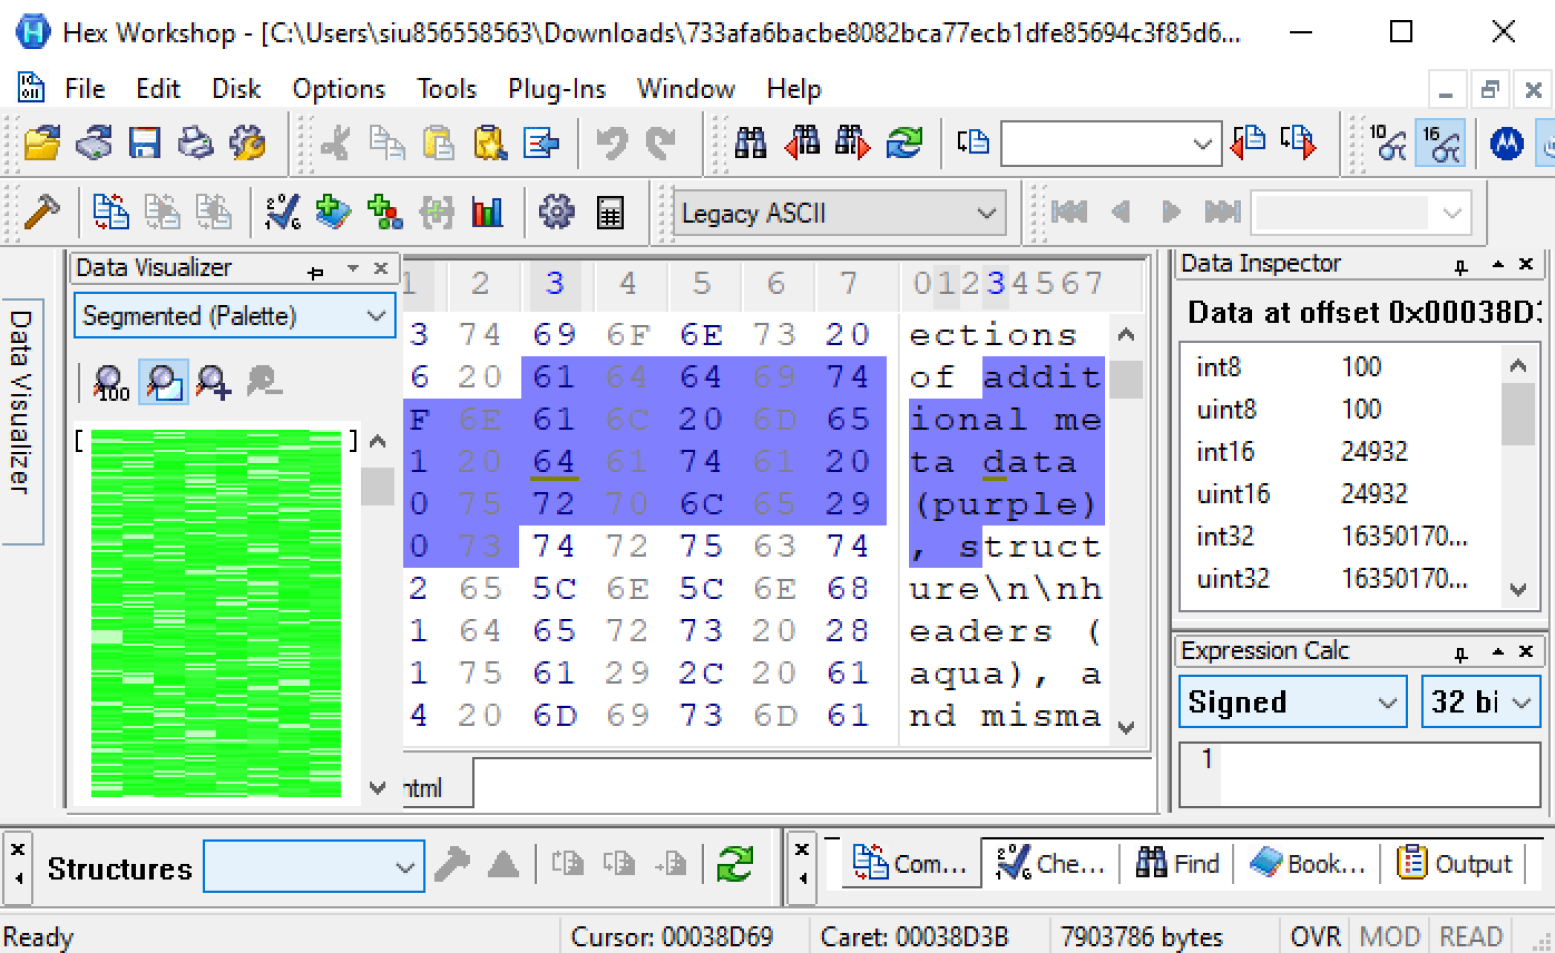Pin the Data Inspector panel
This screenshot has height=953, width=1555.
tap(1461, 266)
